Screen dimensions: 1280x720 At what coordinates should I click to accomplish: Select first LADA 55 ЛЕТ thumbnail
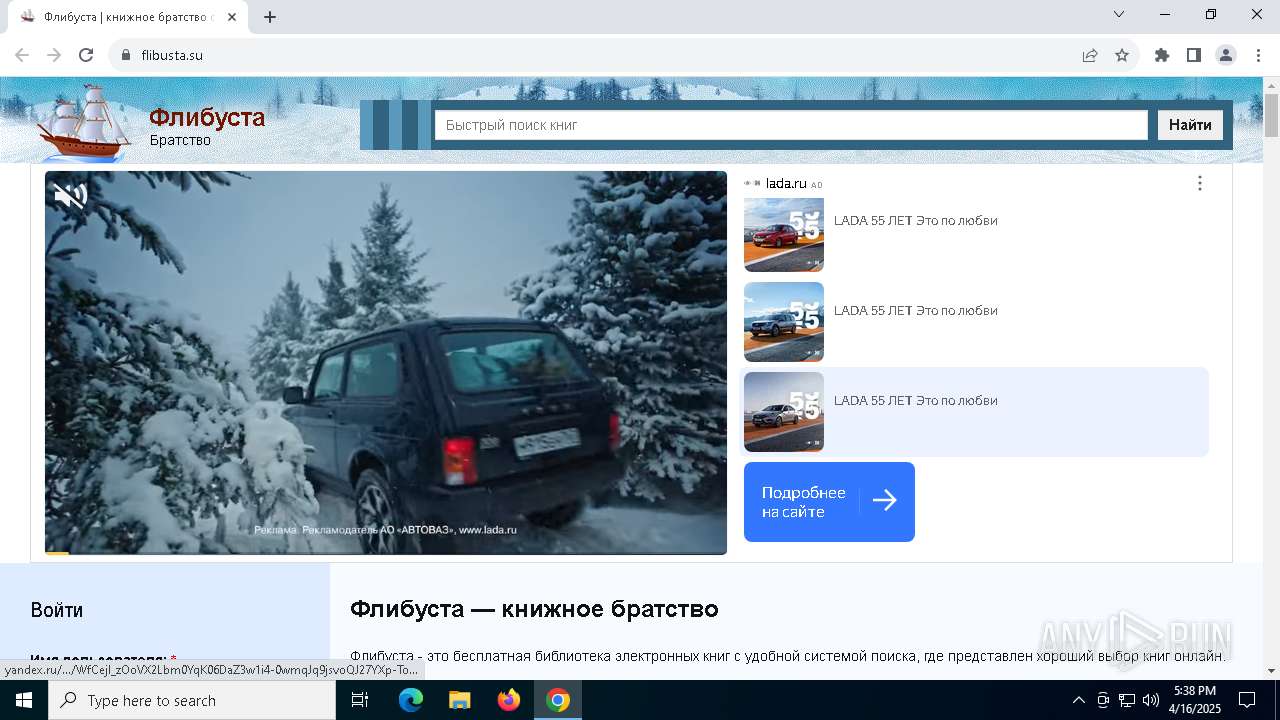pyautogui.click(x=784, y=234)
